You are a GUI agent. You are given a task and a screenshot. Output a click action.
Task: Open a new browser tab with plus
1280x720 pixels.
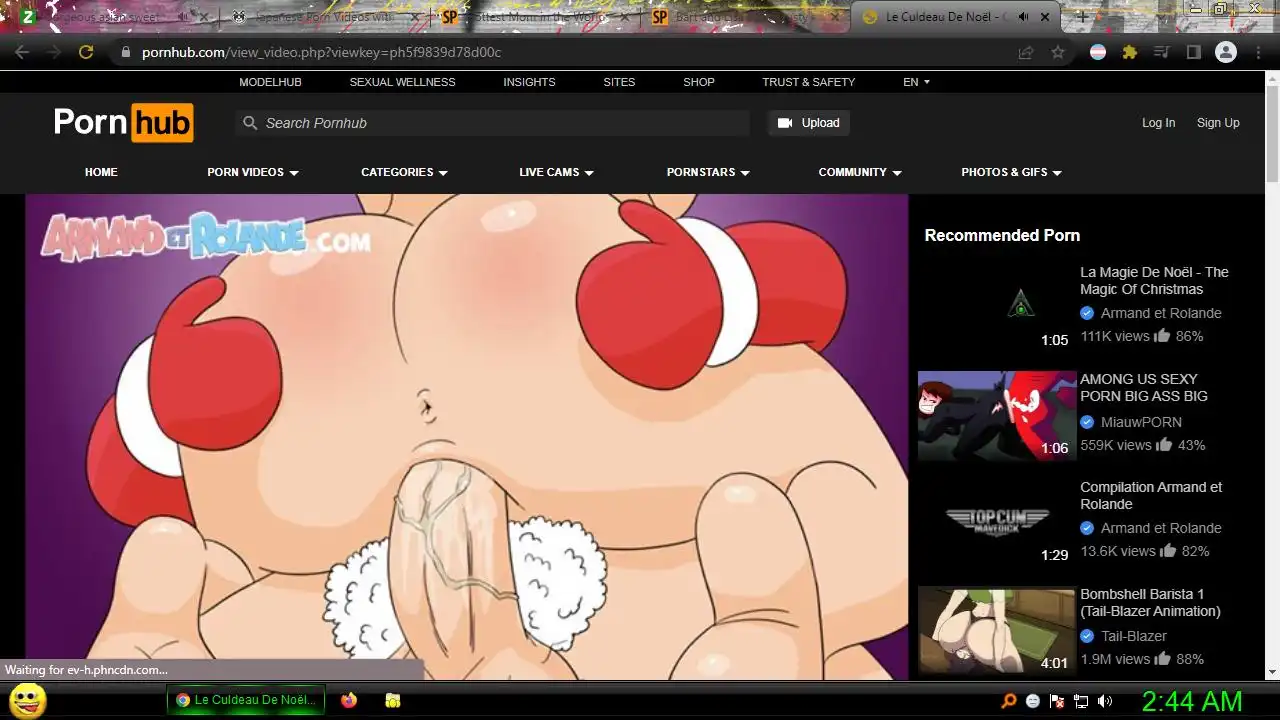click(1082, 17)
